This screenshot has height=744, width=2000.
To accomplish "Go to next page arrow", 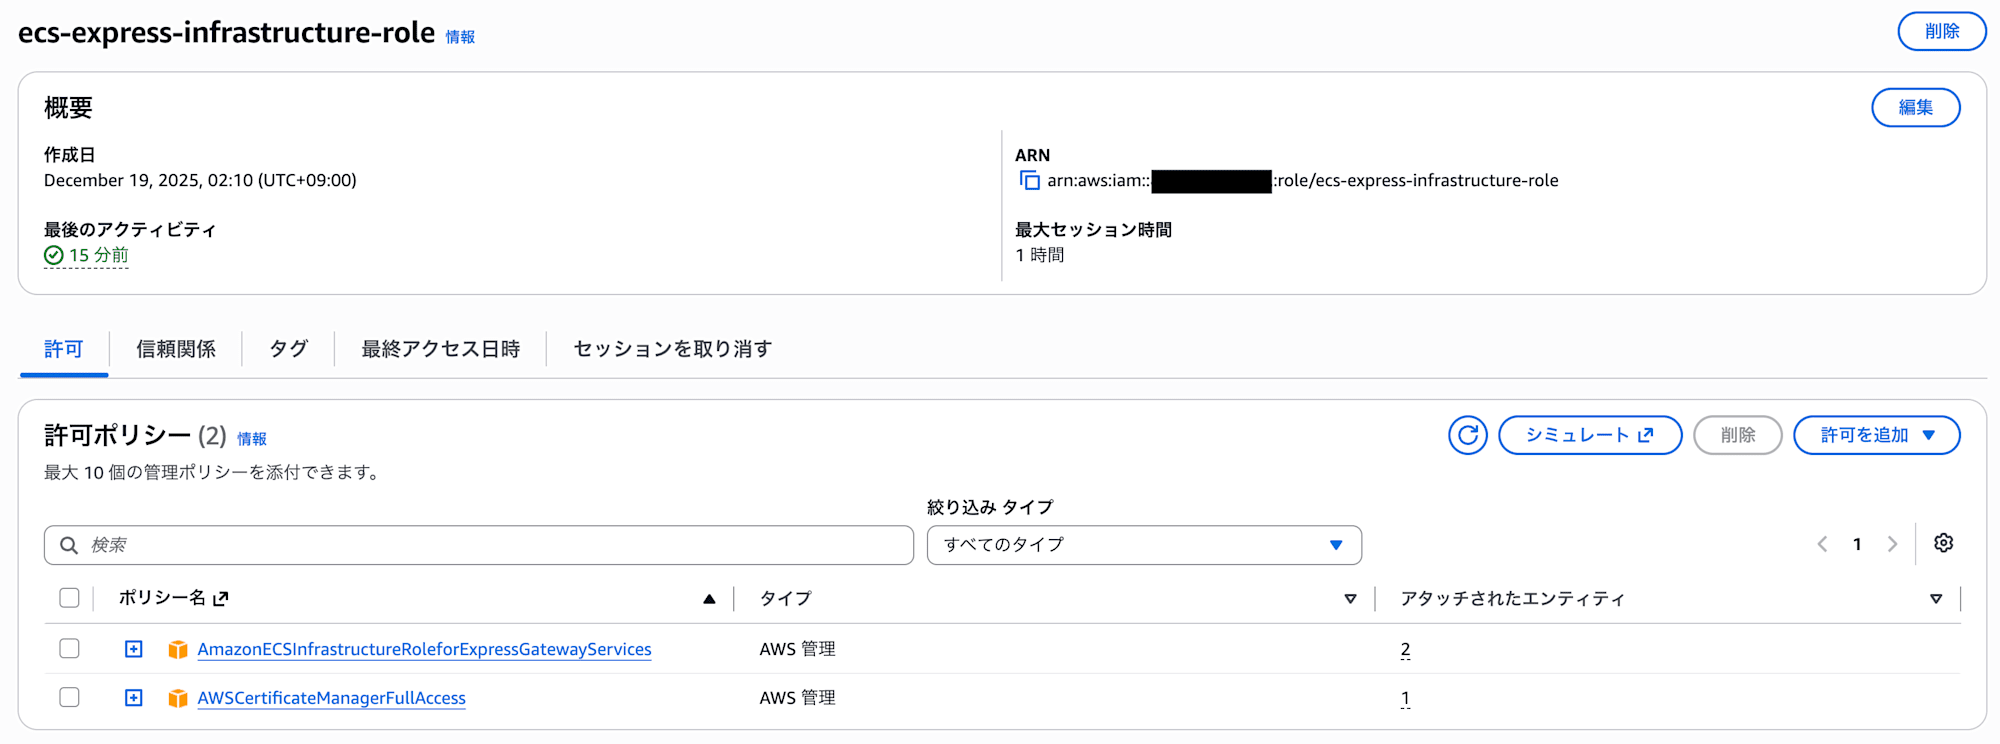I will [x=1892, y=544].
